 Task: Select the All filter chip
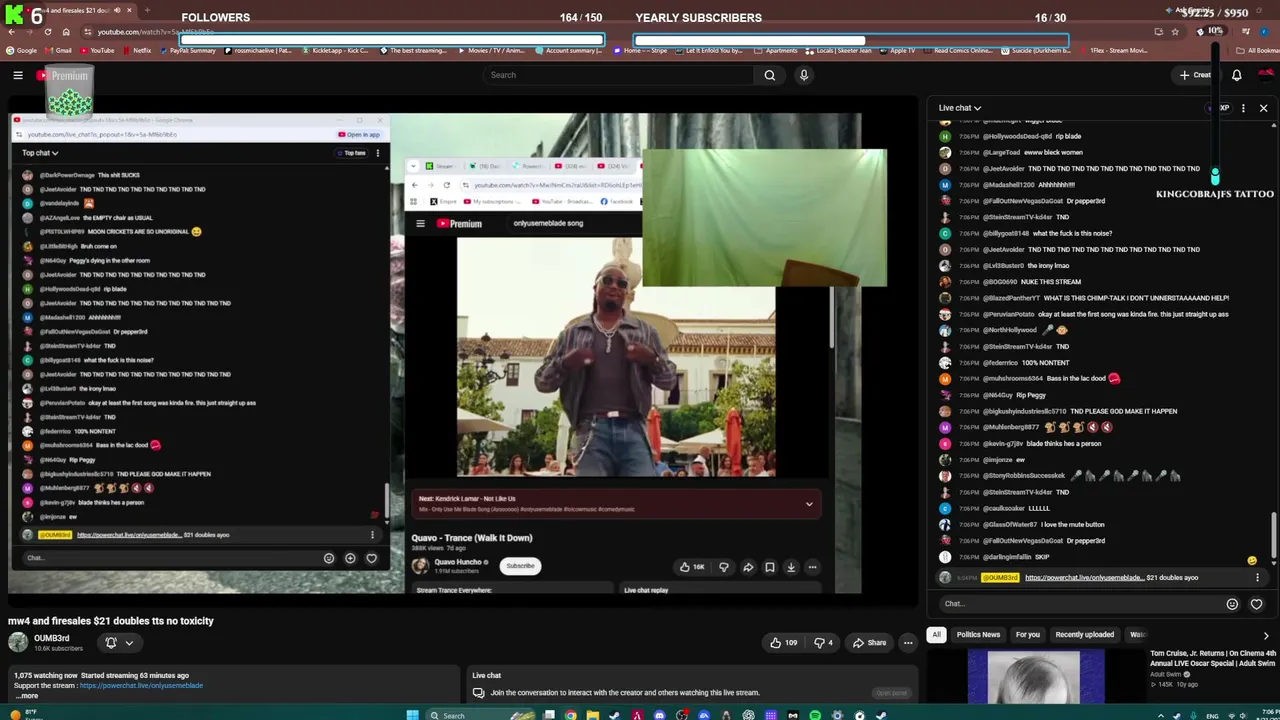tap(937, 635)
